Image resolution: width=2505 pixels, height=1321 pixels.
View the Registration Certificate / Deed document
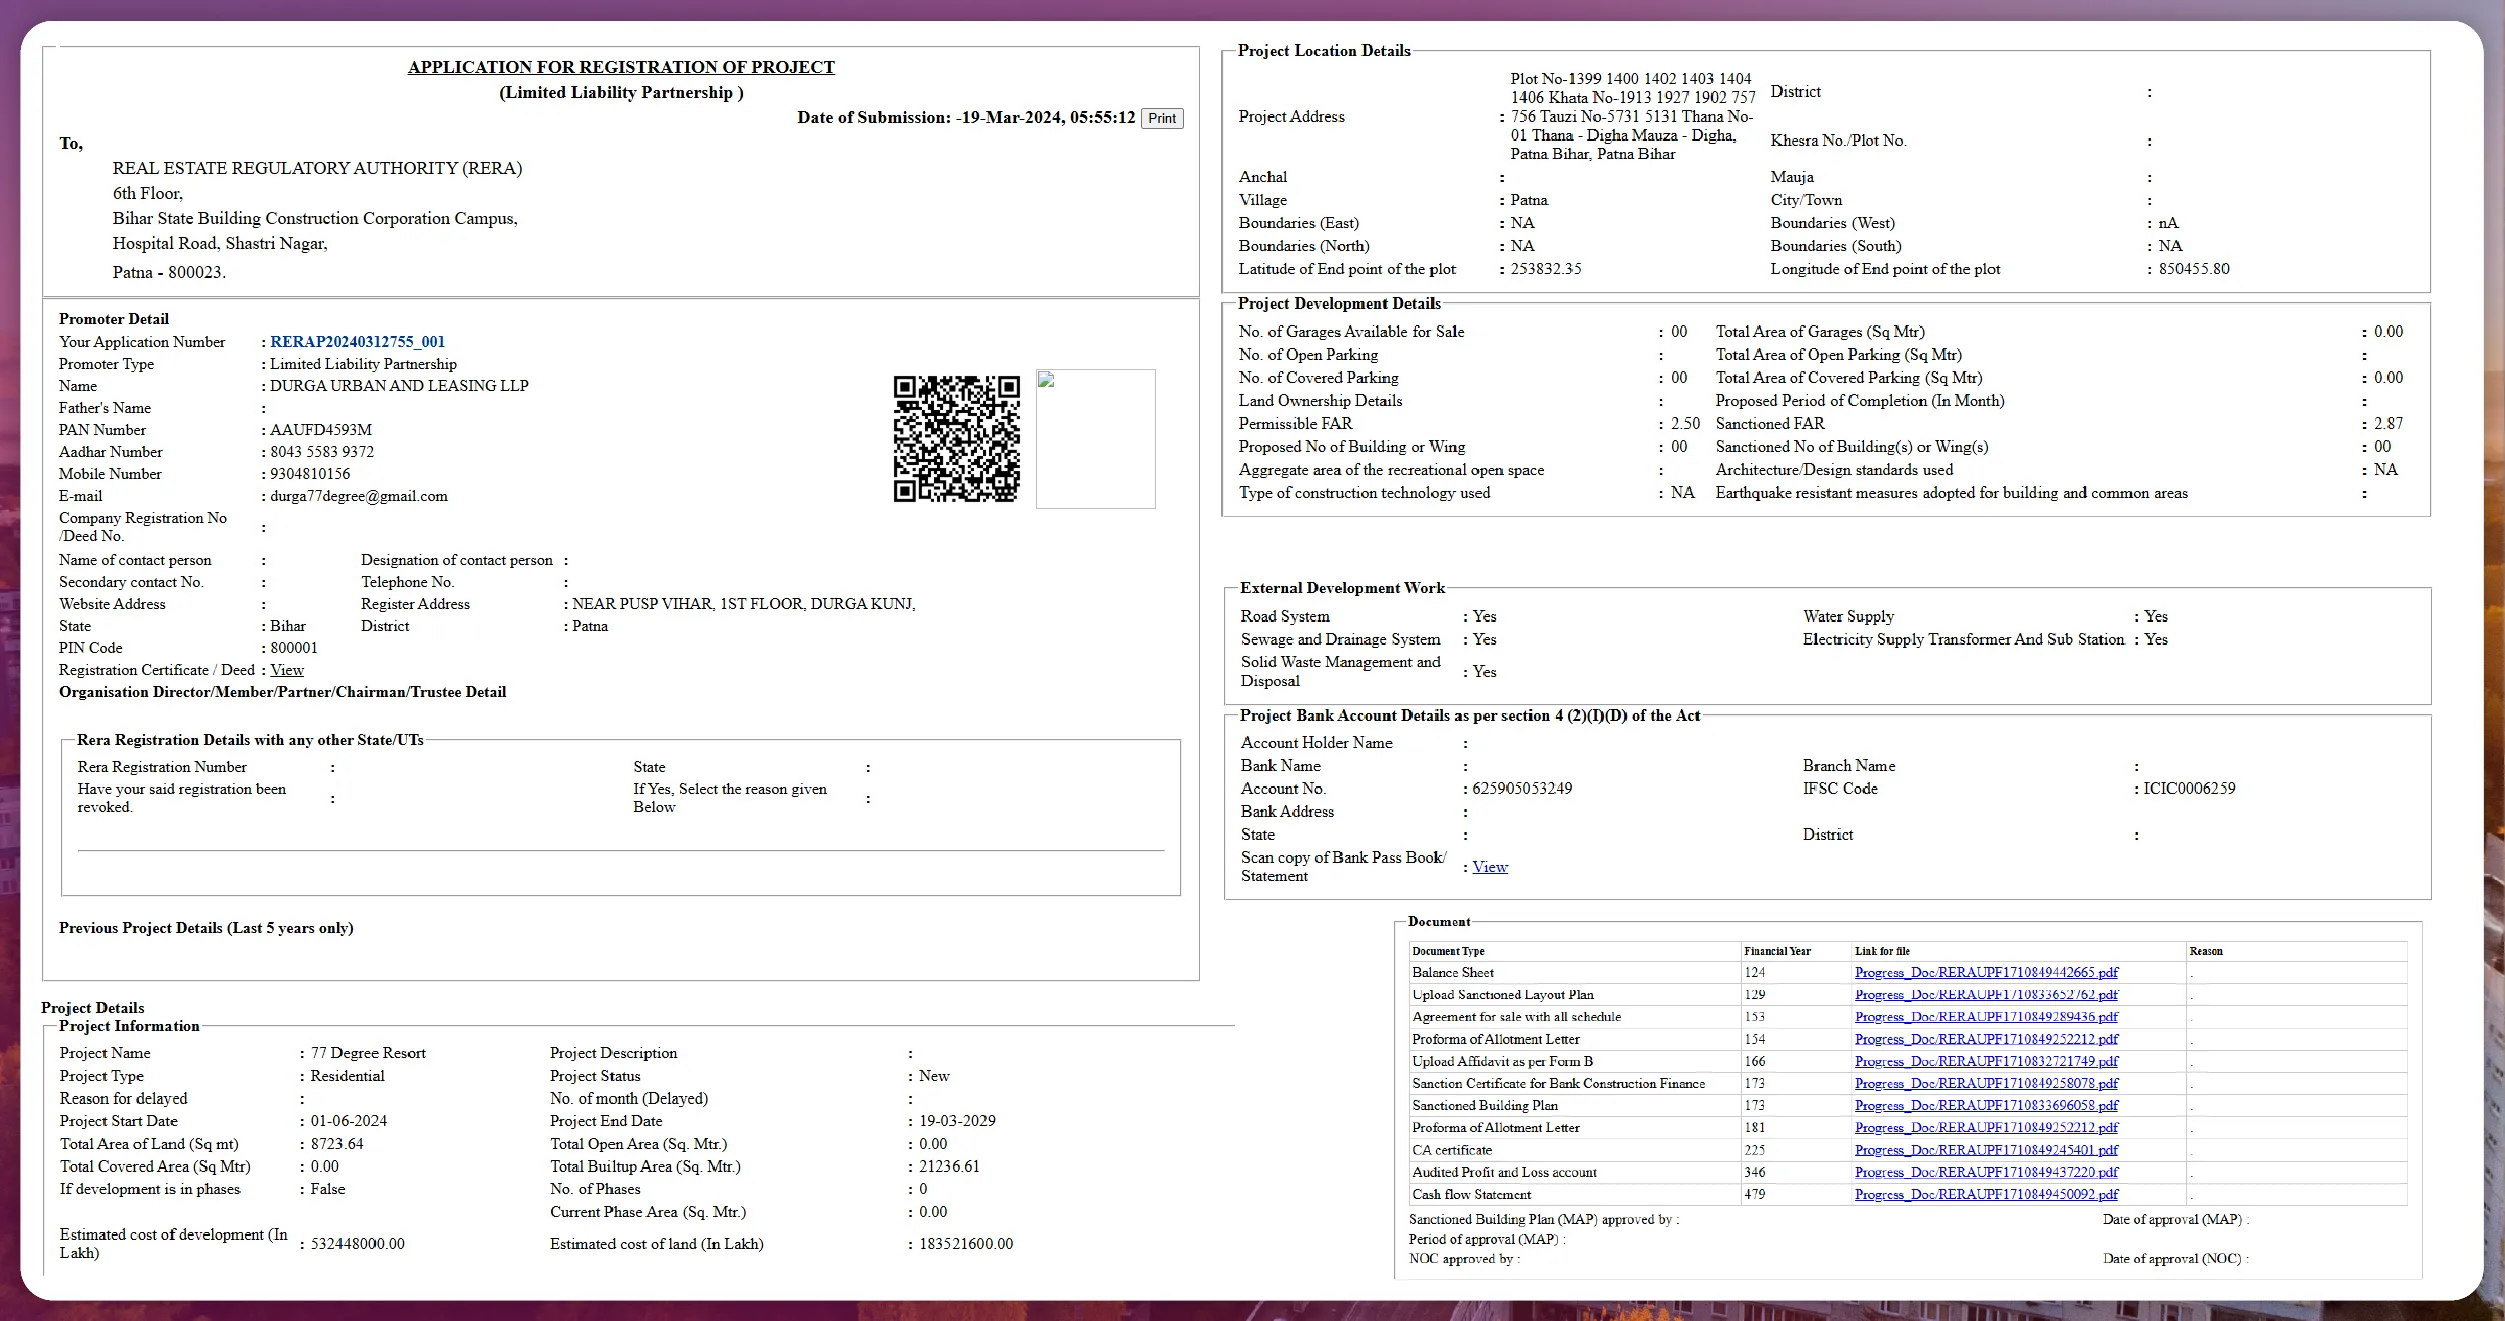tap(286, 669)
